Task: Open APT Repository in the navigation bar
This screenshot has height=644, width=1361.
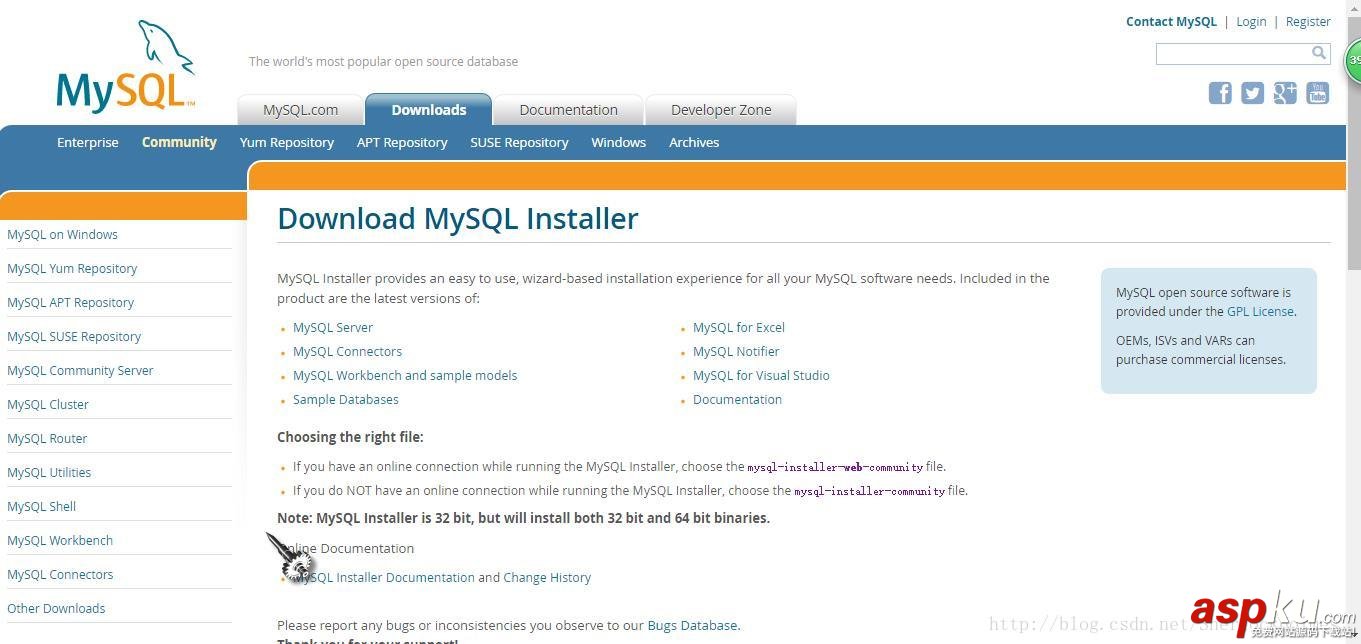Action: [x=402, y=142]
